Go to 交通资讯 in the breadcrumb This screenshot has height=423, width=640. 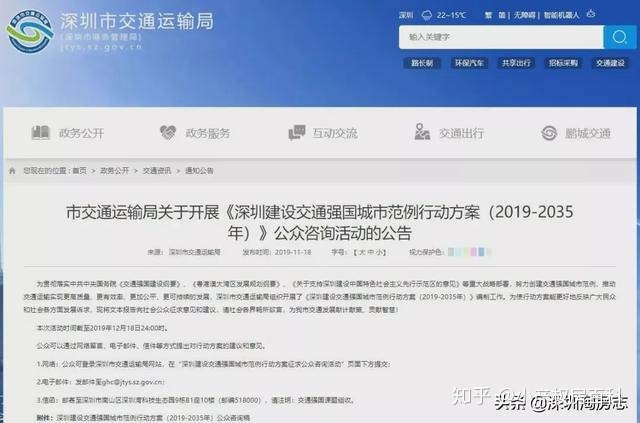(x=157, y=171)
